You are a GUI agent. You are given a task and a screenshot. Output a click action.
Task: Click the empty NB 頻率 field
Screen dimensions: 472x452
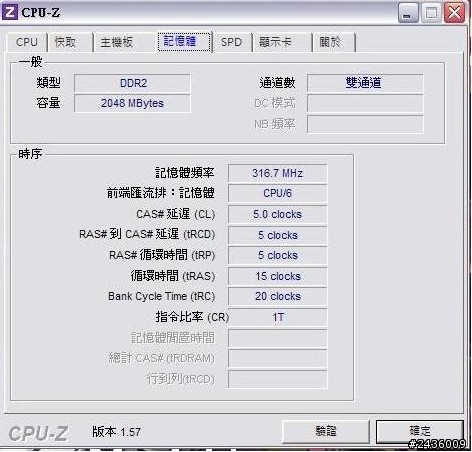point(365,124)
